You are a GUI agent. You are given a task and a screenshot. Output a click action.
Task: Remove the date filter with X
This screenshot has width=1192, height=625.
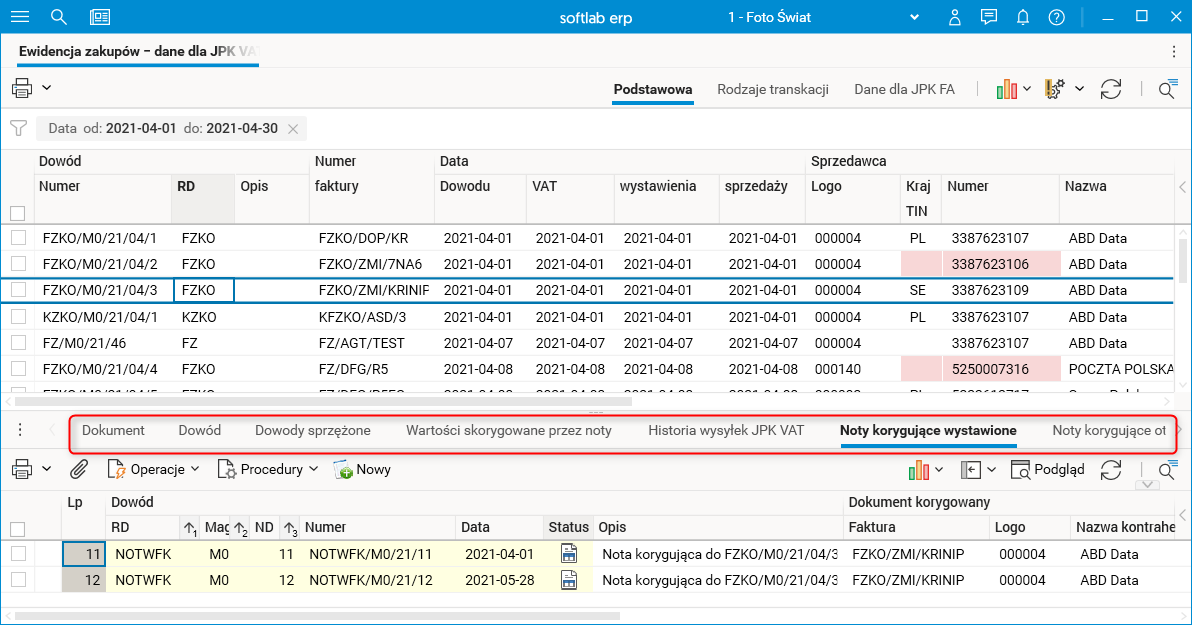tap(293, 128)
